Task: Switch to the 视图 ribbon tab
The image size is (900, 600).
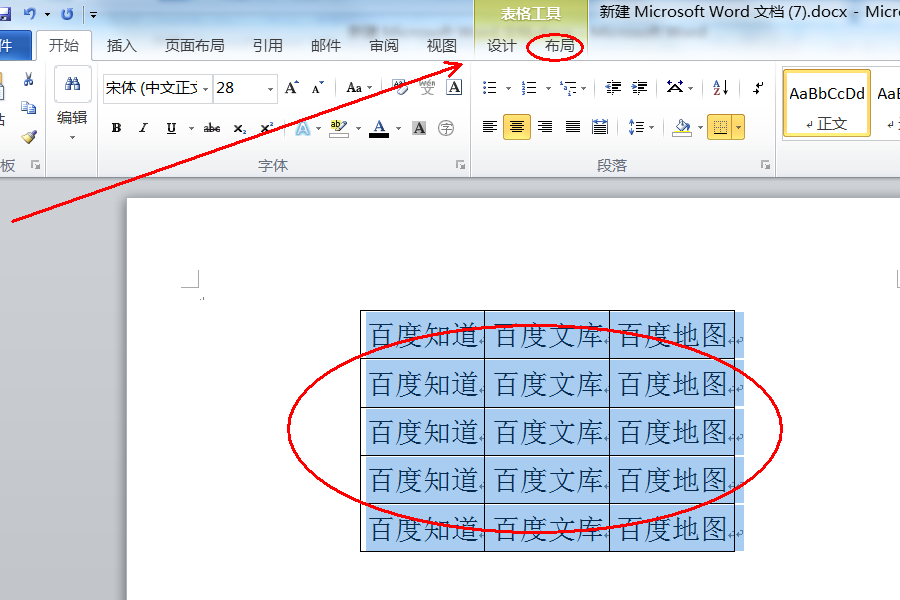Action: pos(442,45)
